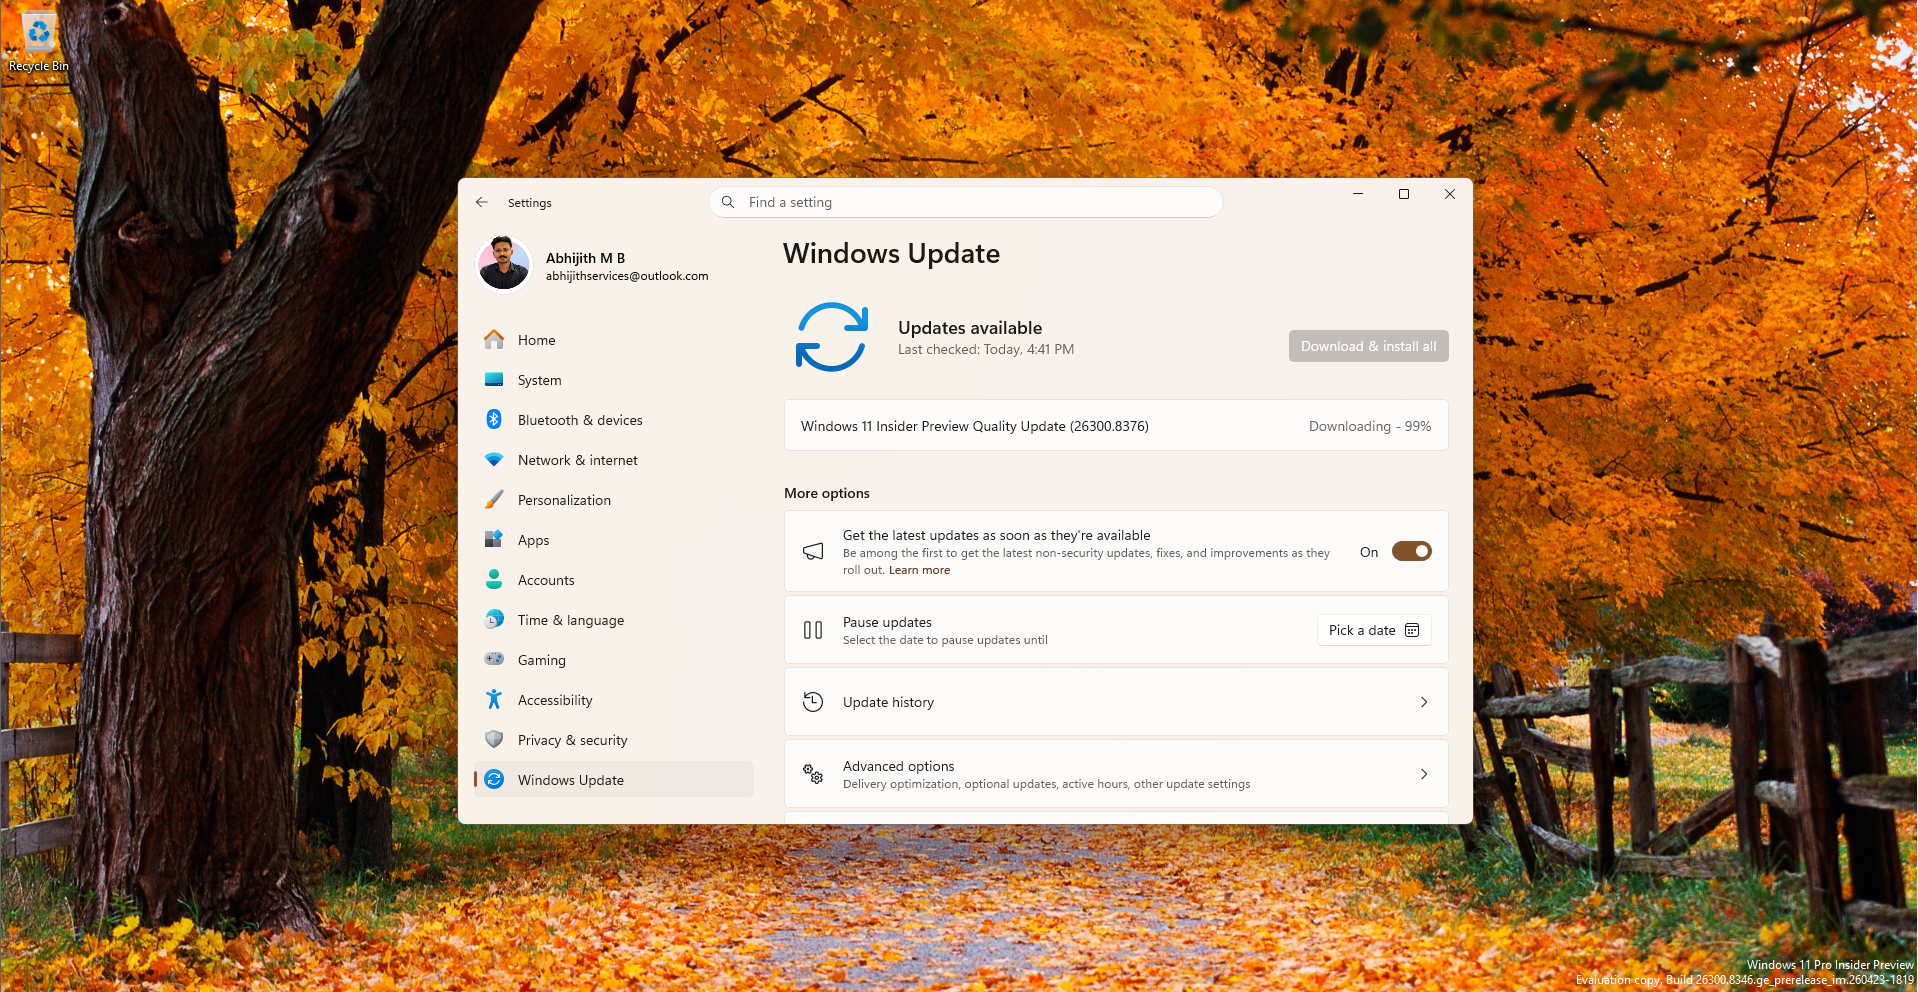Open Time & language settings

pyautogui.click(x=614, y=620)
